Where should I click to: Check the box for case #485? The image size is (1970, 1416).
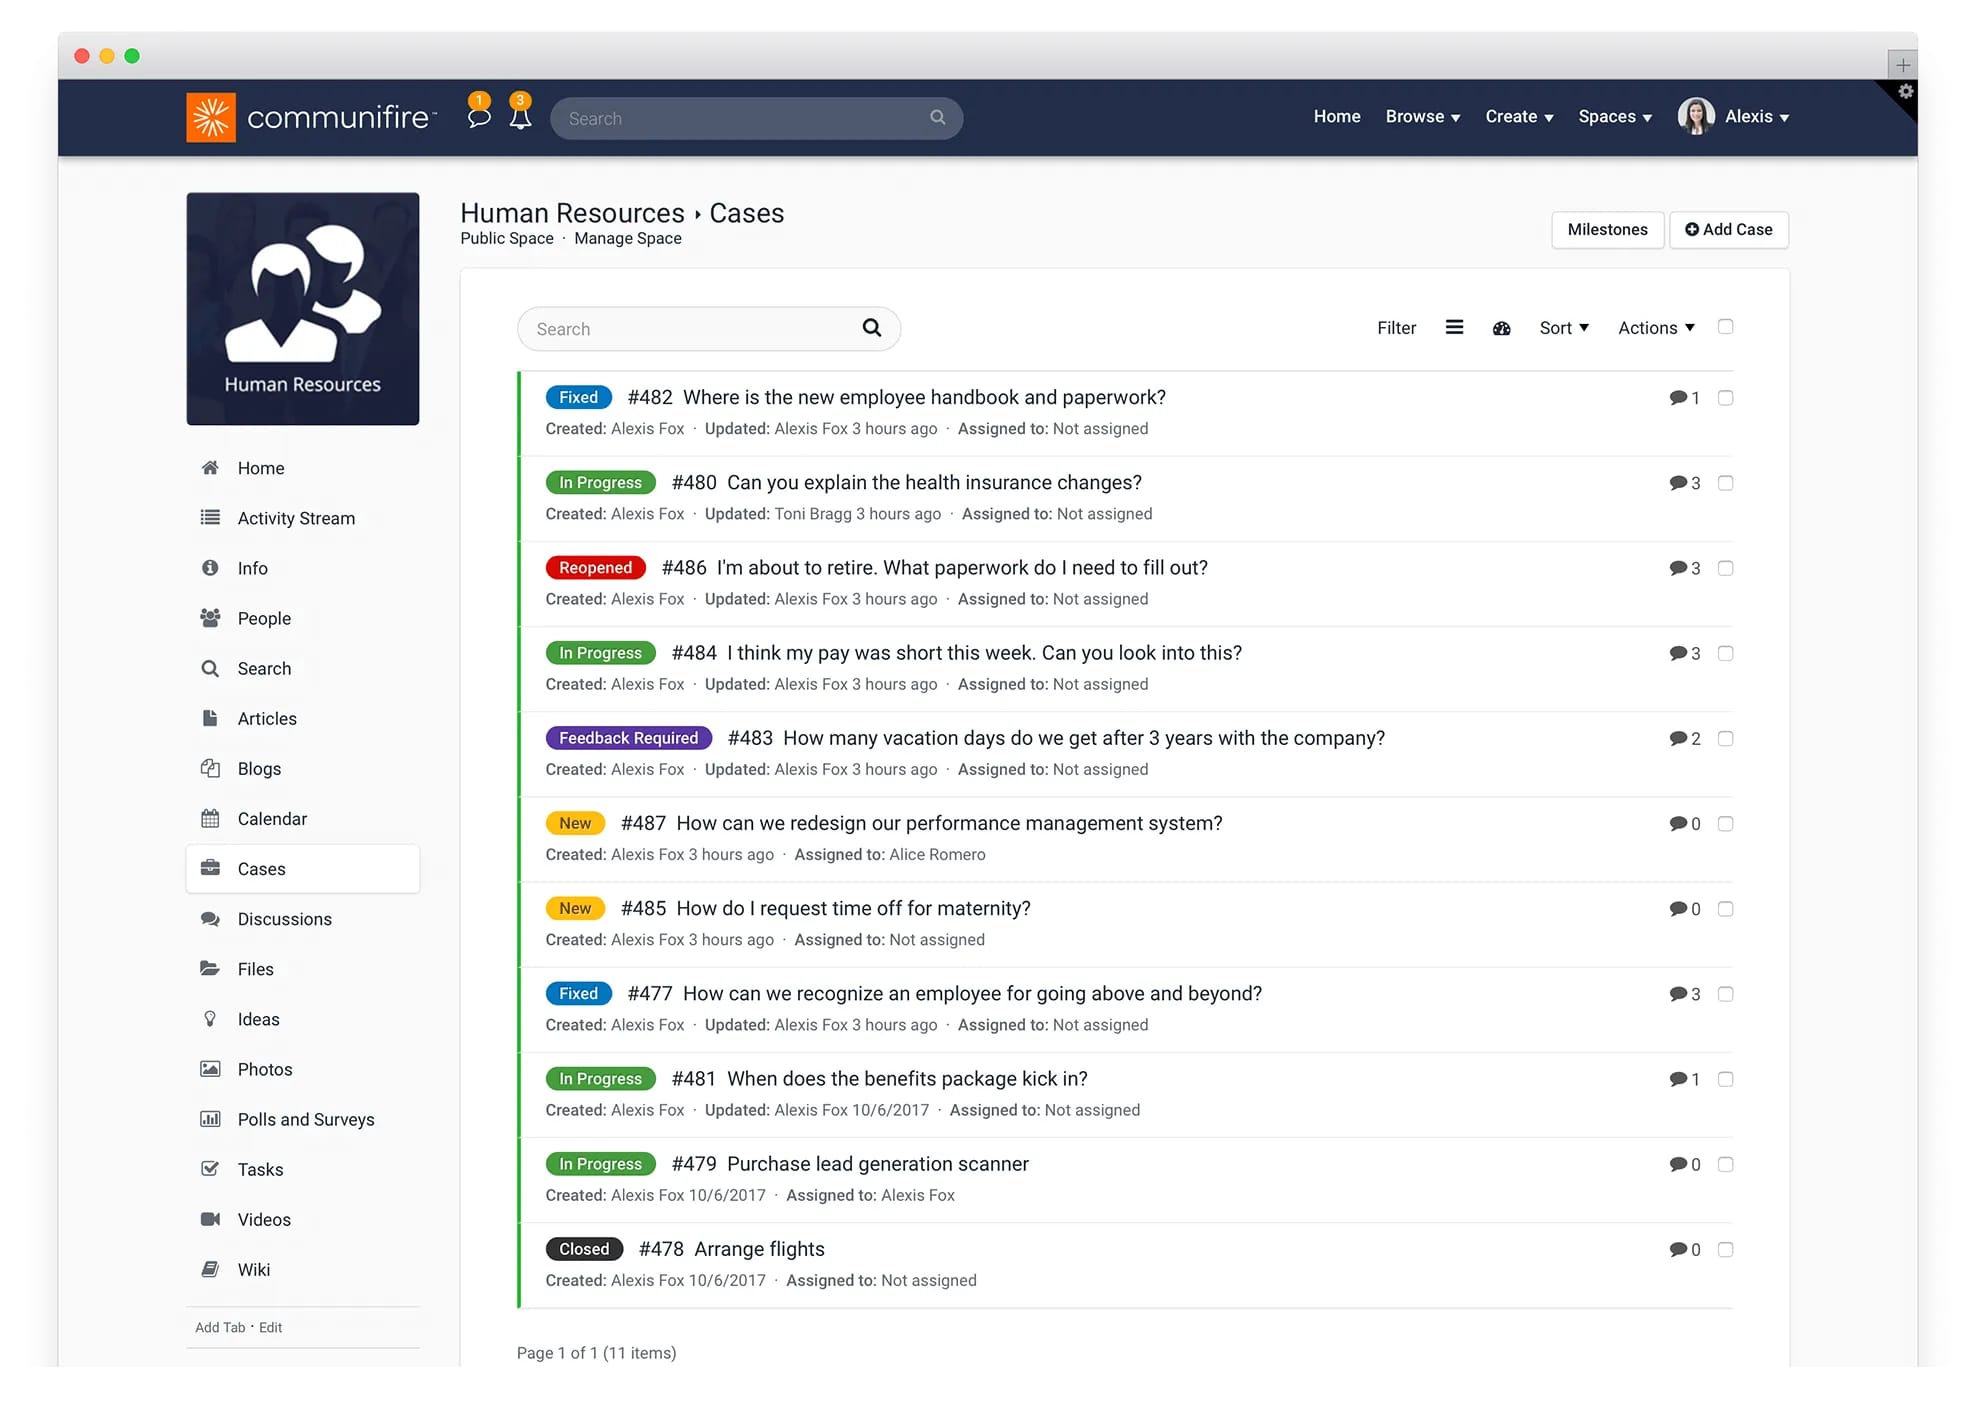click(1725, 908)
